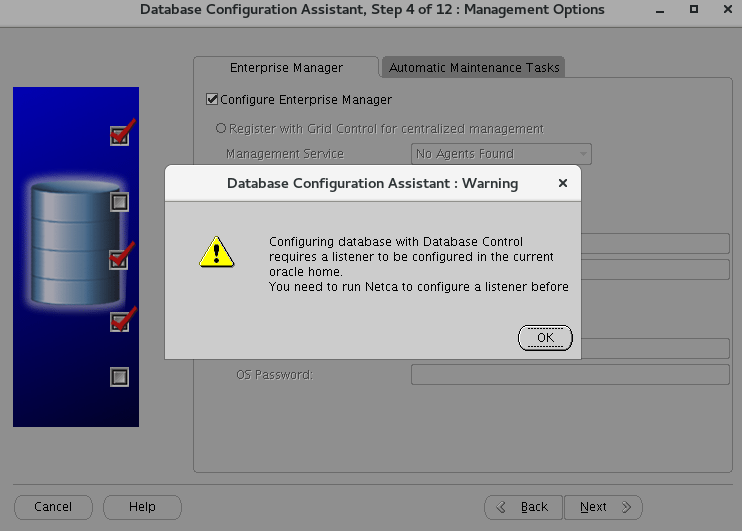The width and height of the screenshot is (742, 531).
Task: Toggle Configure Enterprise Manager checkbox
Action: point(212,99)
